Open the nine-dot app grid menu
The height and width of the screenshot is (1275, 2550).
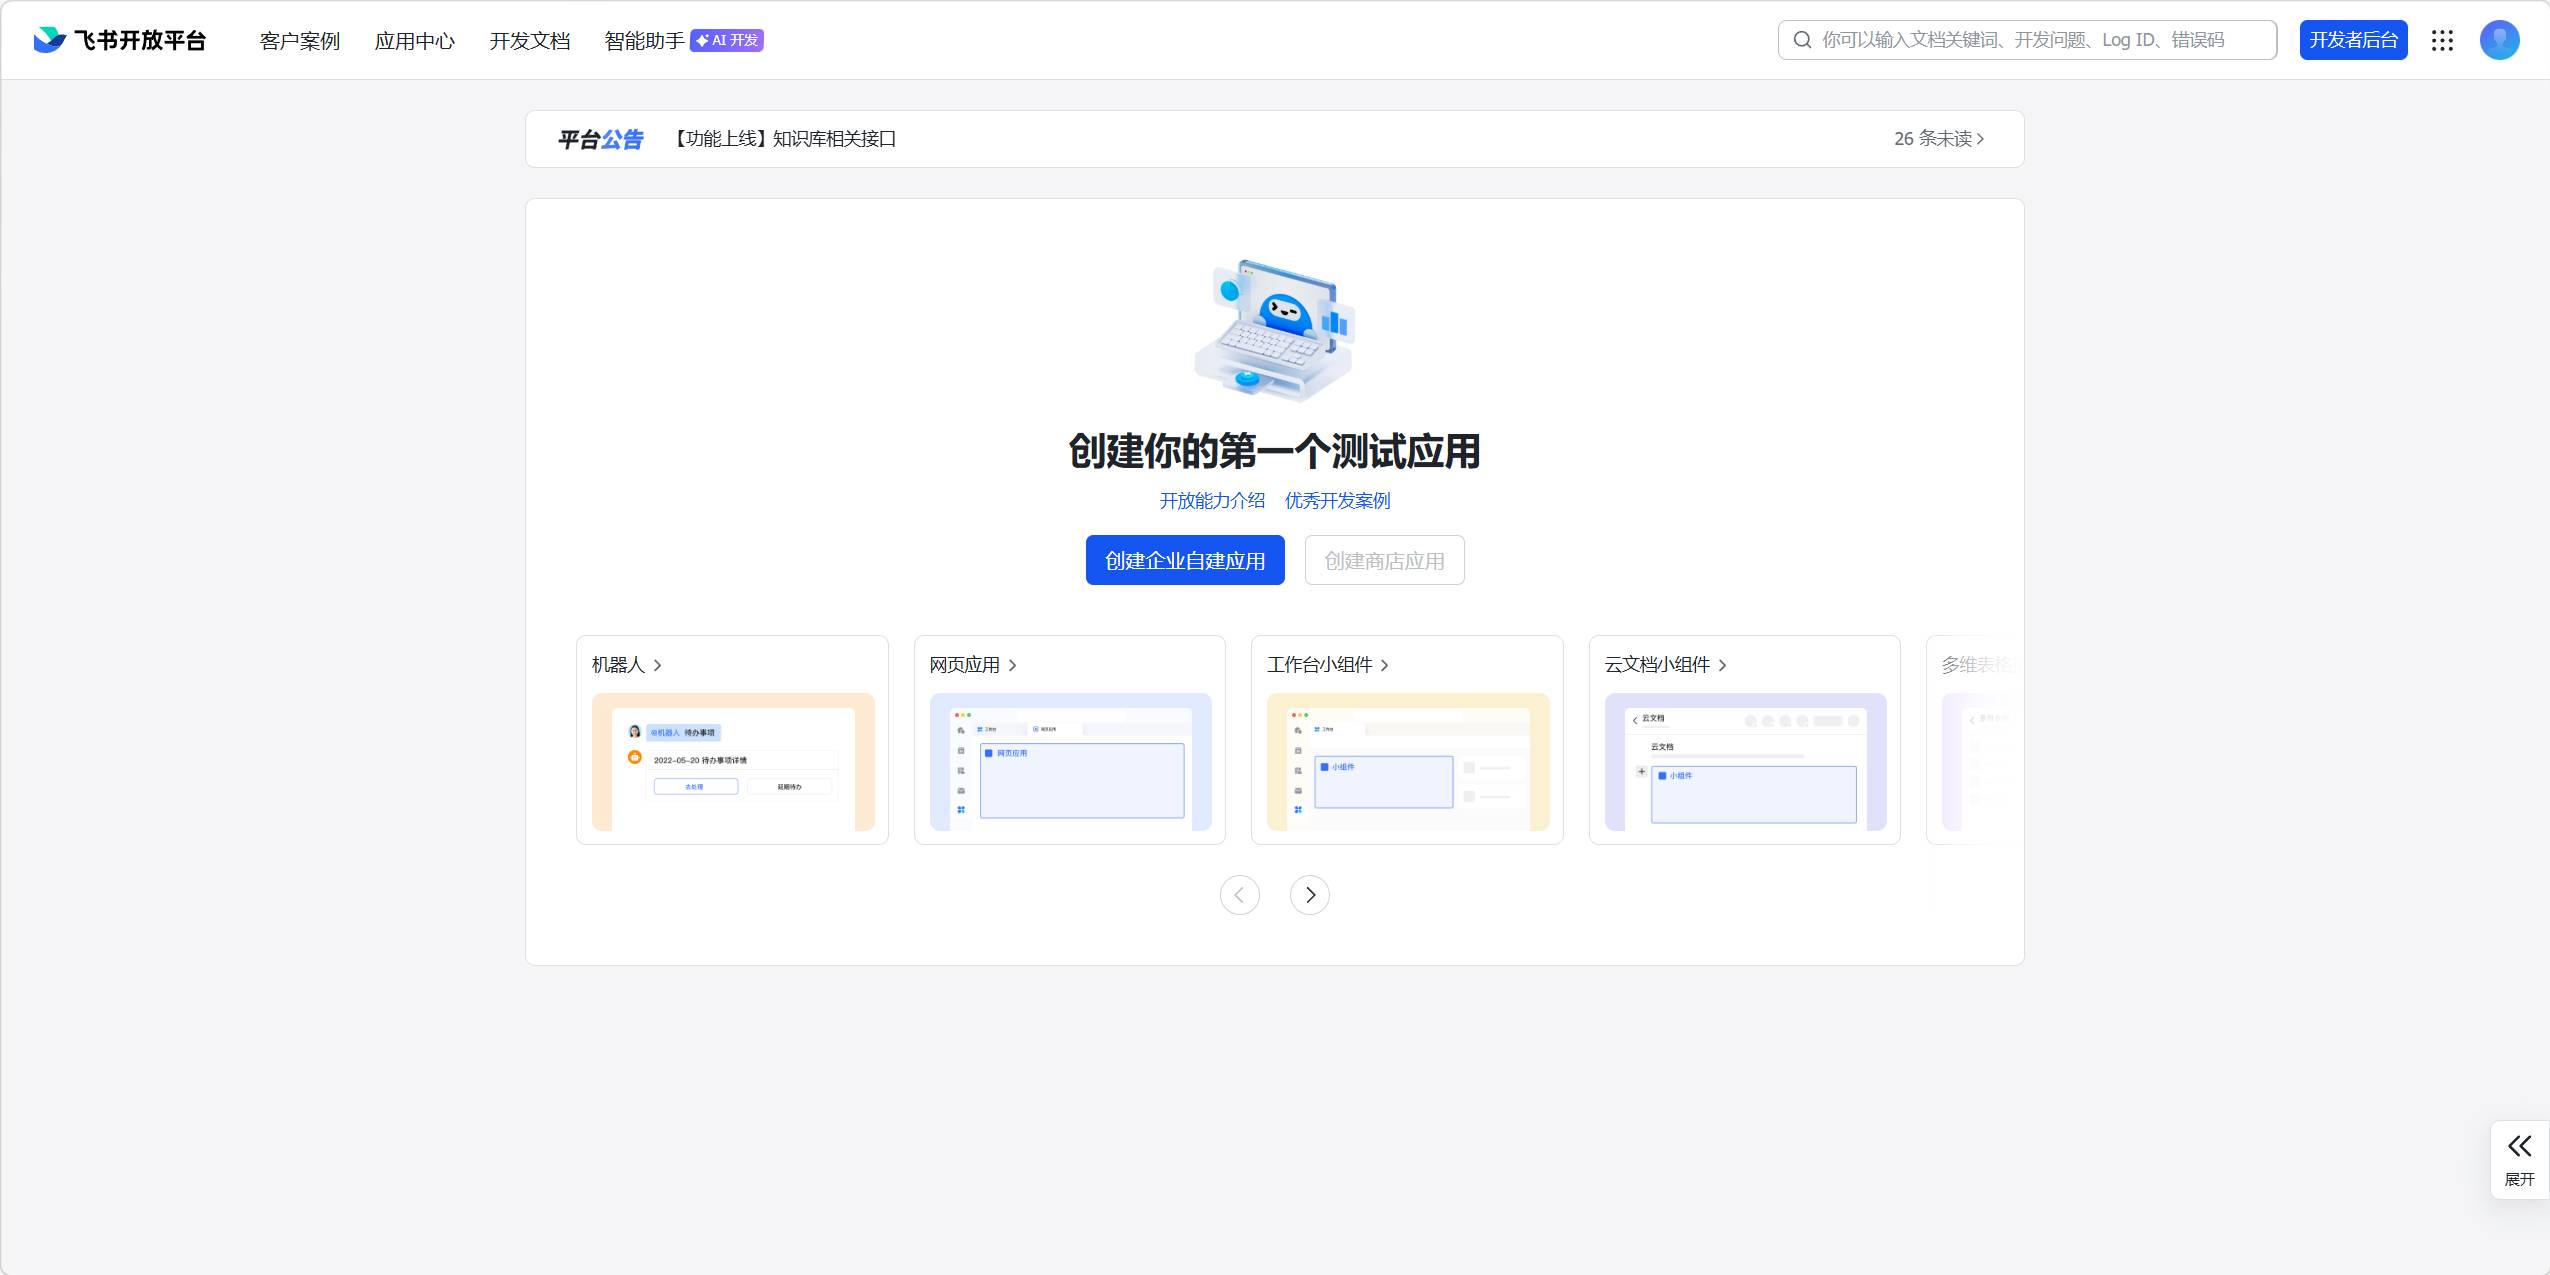[2442, 40]
